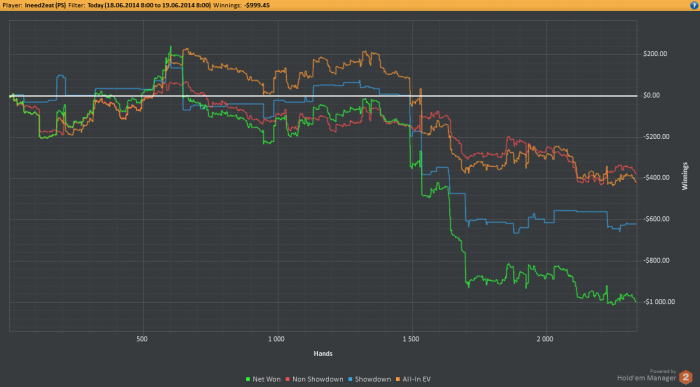700x387 pixels.
Task: Click the $0.00 axis label
Action: point(651,96)
